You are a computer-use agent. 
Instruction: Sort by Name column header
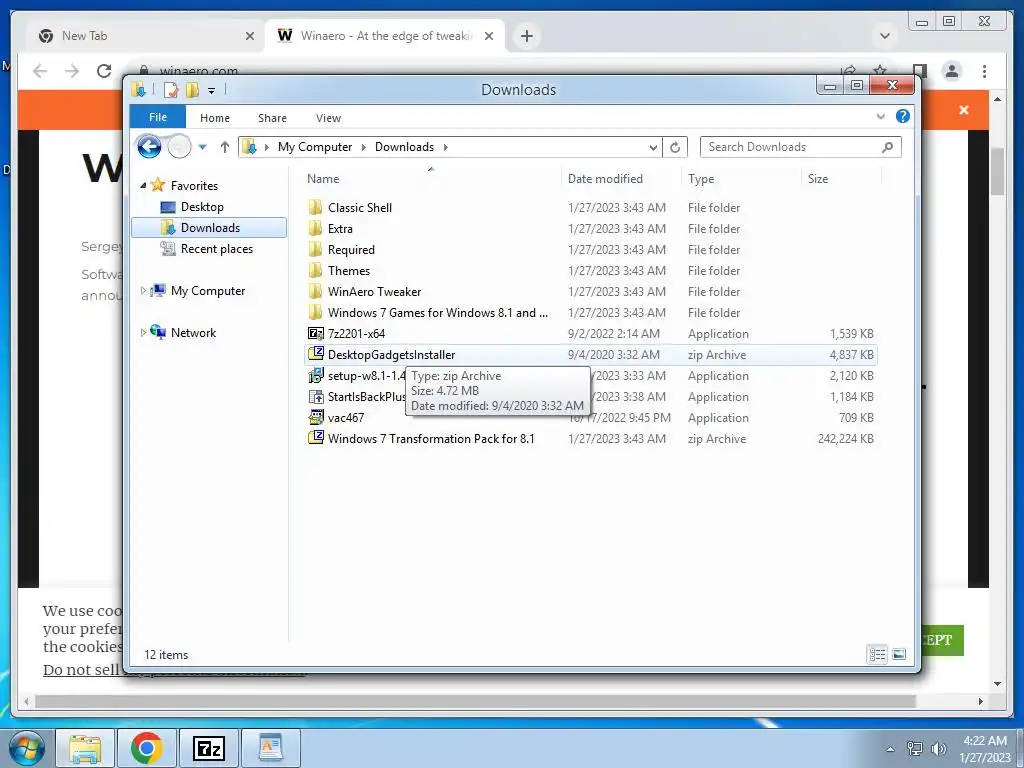pos(431,178)
